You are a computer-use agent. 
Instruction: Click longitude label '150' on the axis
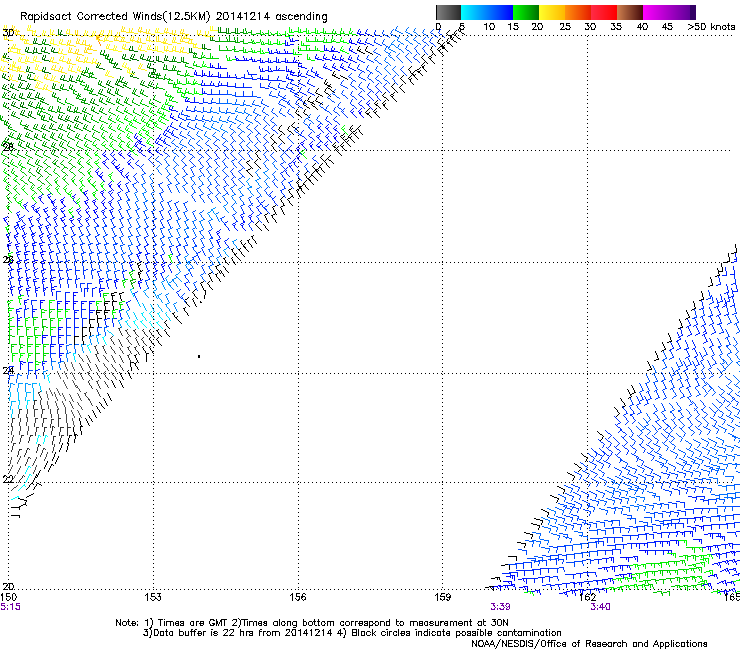(x=8, y=597)
